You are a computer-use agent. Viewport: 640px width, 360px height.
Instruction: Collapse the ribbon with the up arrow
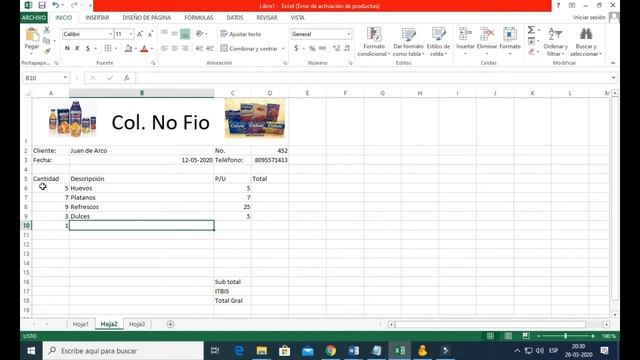pyautogui.click(x=613, y=63)
